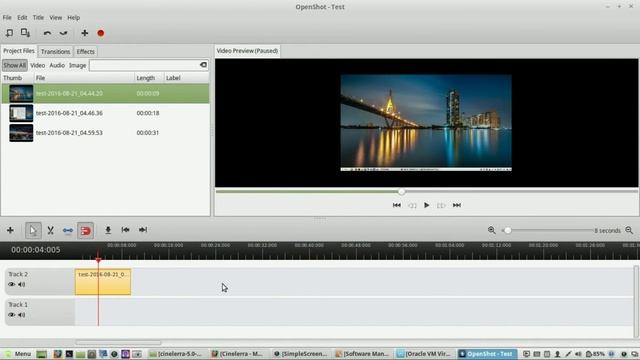
Task: Play the video preview
Action: (x=427, y=205)
